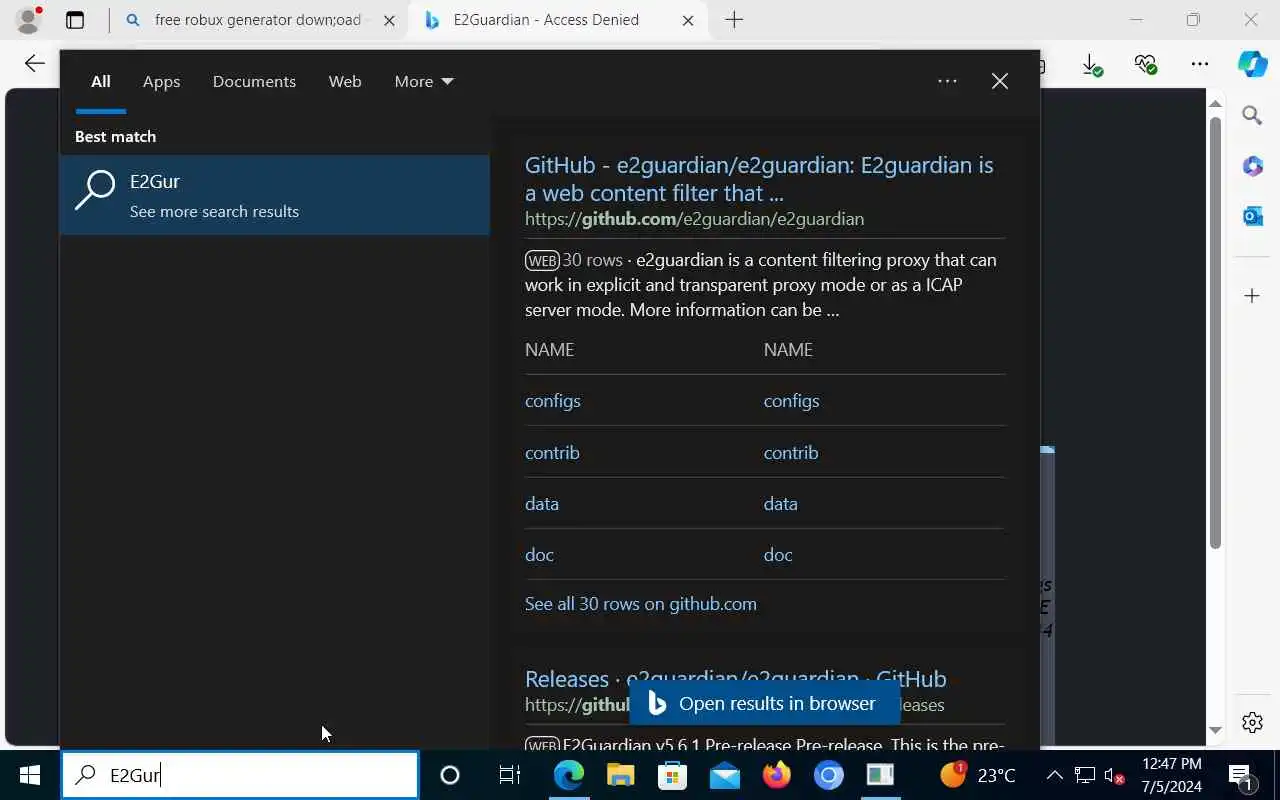Screen dimensions: 1280x800
Task: Select E2Guardian - Access Denied tab
Action: pyautogui.click(x=558, y=20)
